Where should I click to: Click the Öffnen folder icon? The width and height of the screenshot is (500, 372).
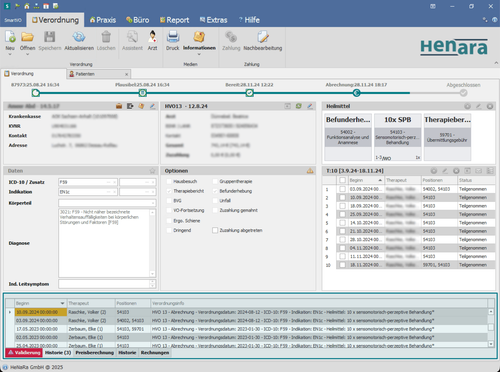pyautogui.click(x=27, y=37)
